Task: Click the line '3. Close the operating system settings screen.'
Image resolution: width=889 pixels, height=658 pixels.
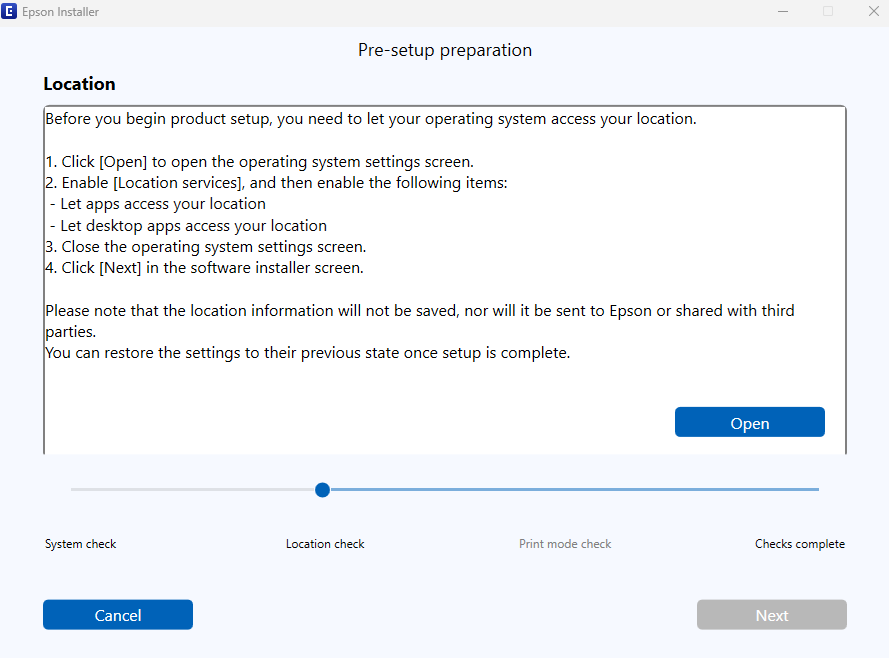Action: point(206,247)
